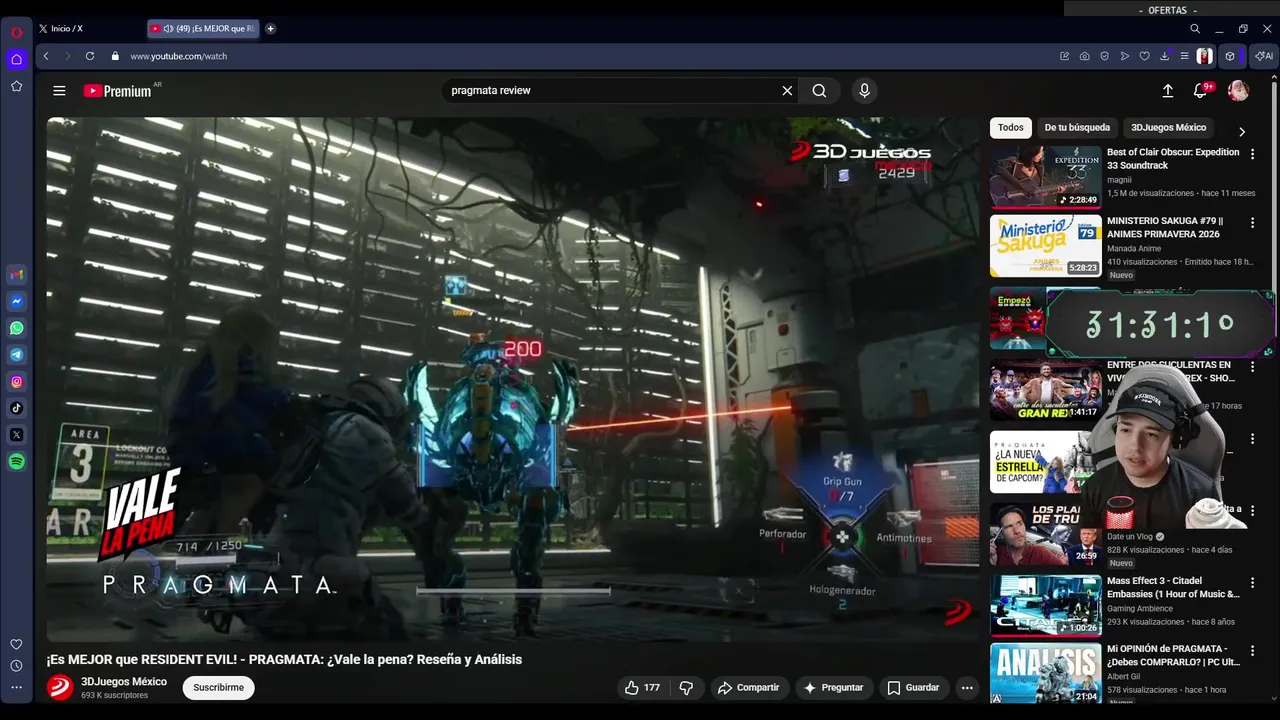Open TikTok in the Opera sidebar
Viewport: 1280px width, 720px height.
(16, 408)
